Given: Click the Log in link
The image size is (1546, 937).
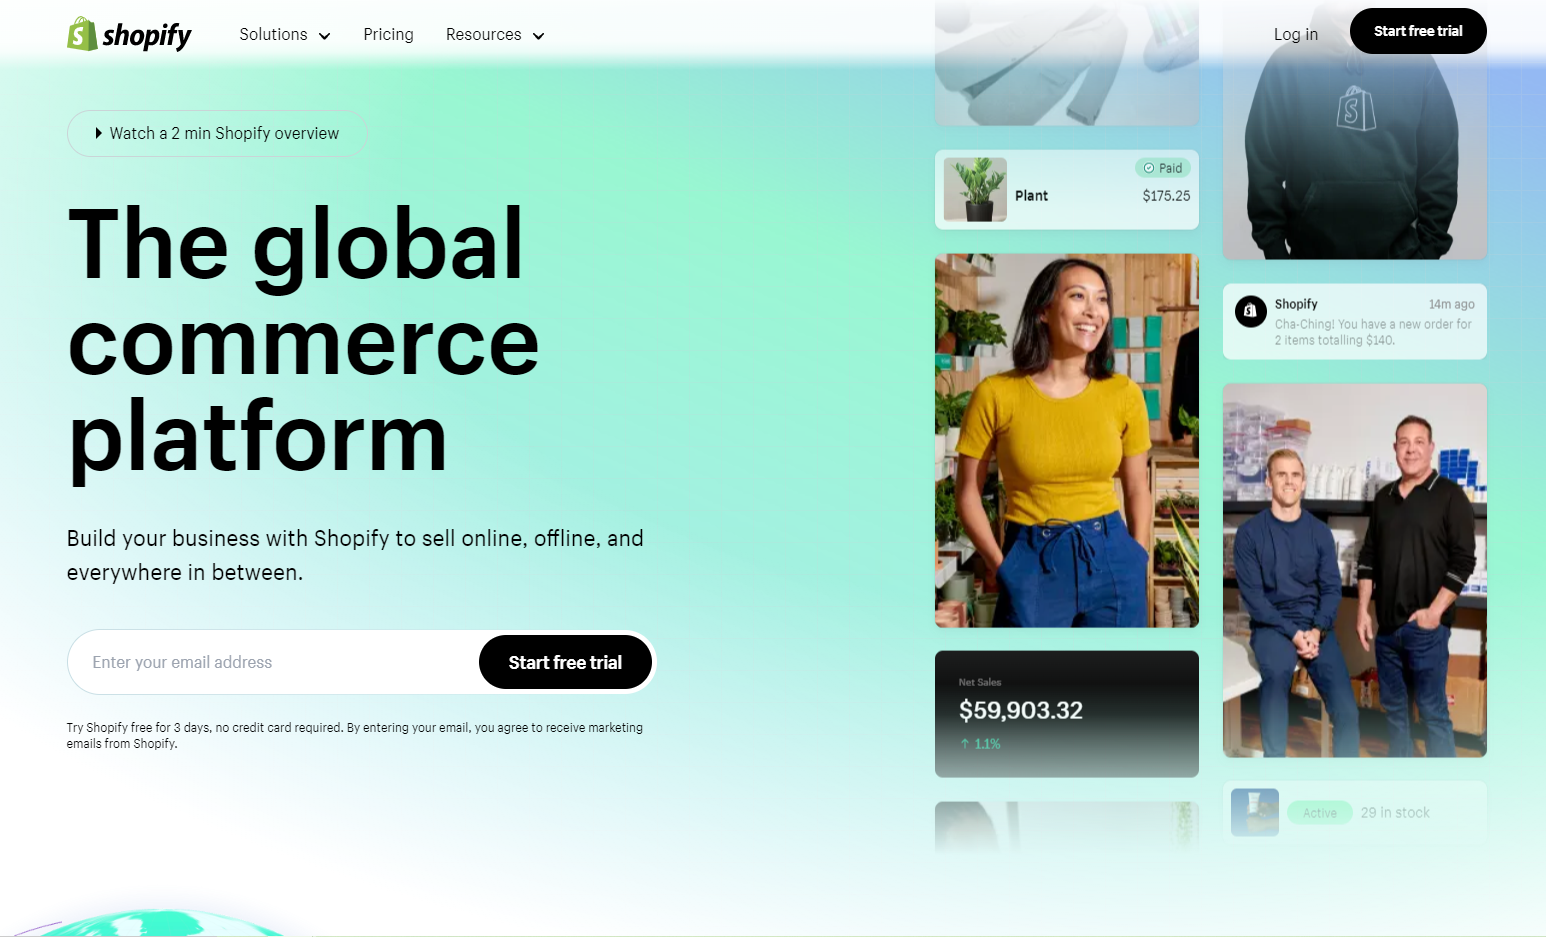Looking at the screenshot, I should pyautogui.click(x=1296, y=34).
